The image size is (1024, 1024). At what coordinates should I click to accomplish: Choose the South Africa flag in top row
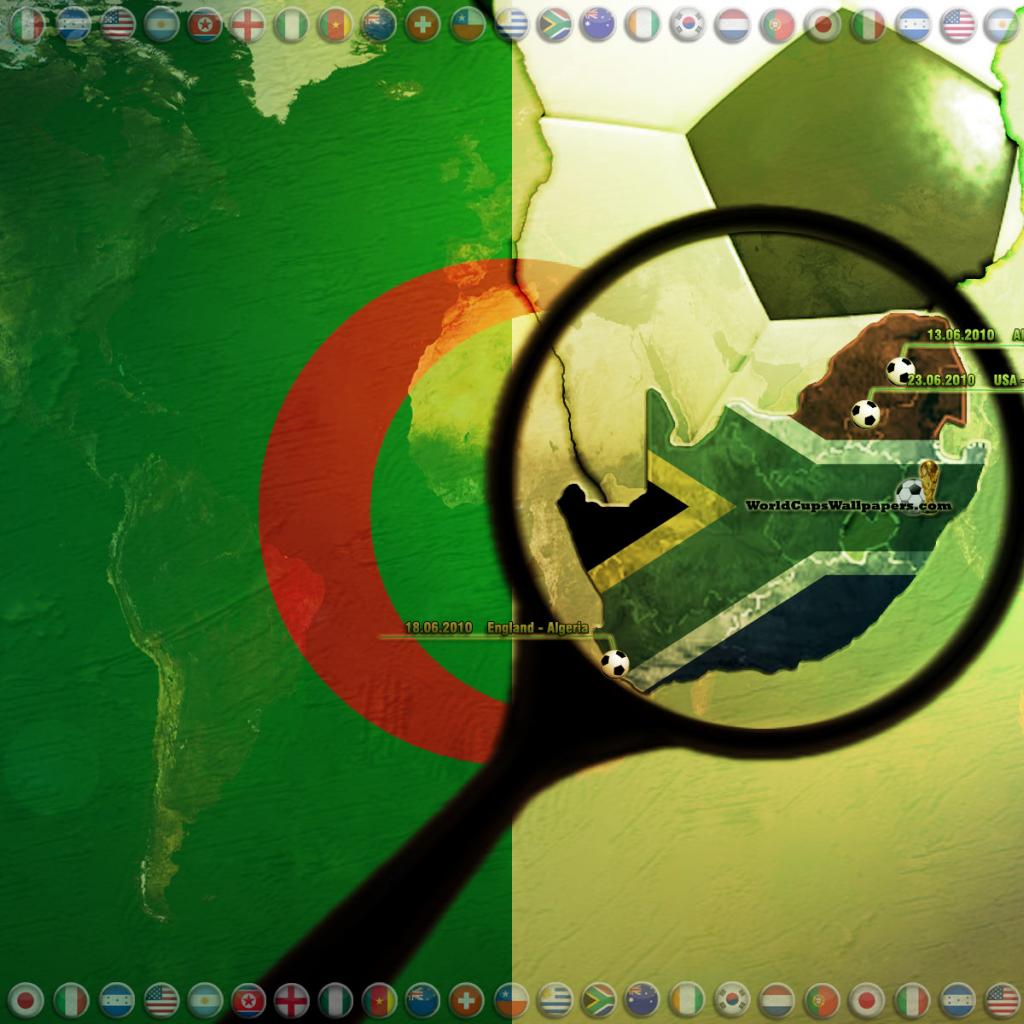pyautogui.click(x=554, y=25)
